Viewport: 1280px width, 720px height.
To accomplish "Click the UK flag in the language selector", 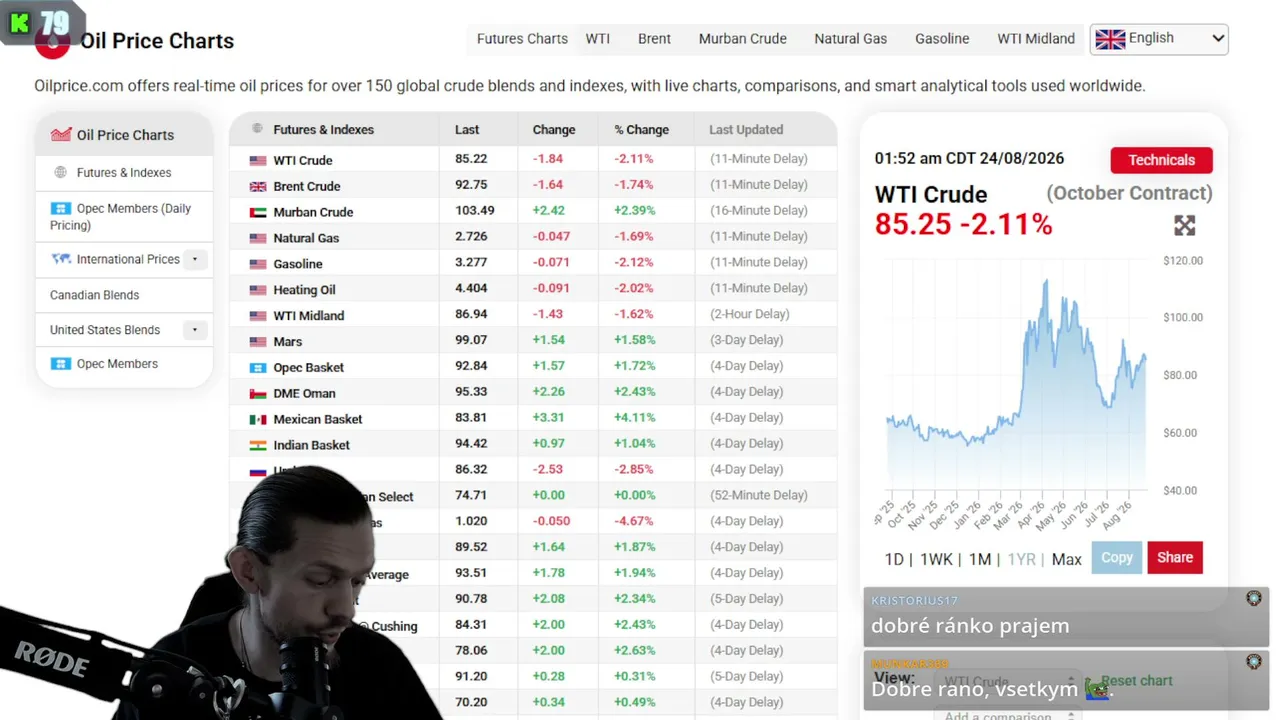I will click(x=1110, y=39).
